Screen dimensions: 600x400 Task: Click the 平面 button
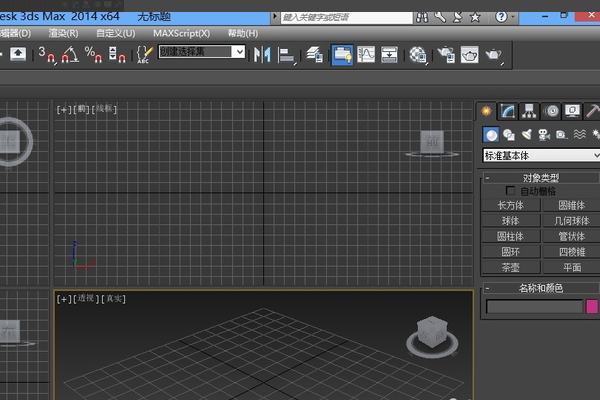click(572, 267)
